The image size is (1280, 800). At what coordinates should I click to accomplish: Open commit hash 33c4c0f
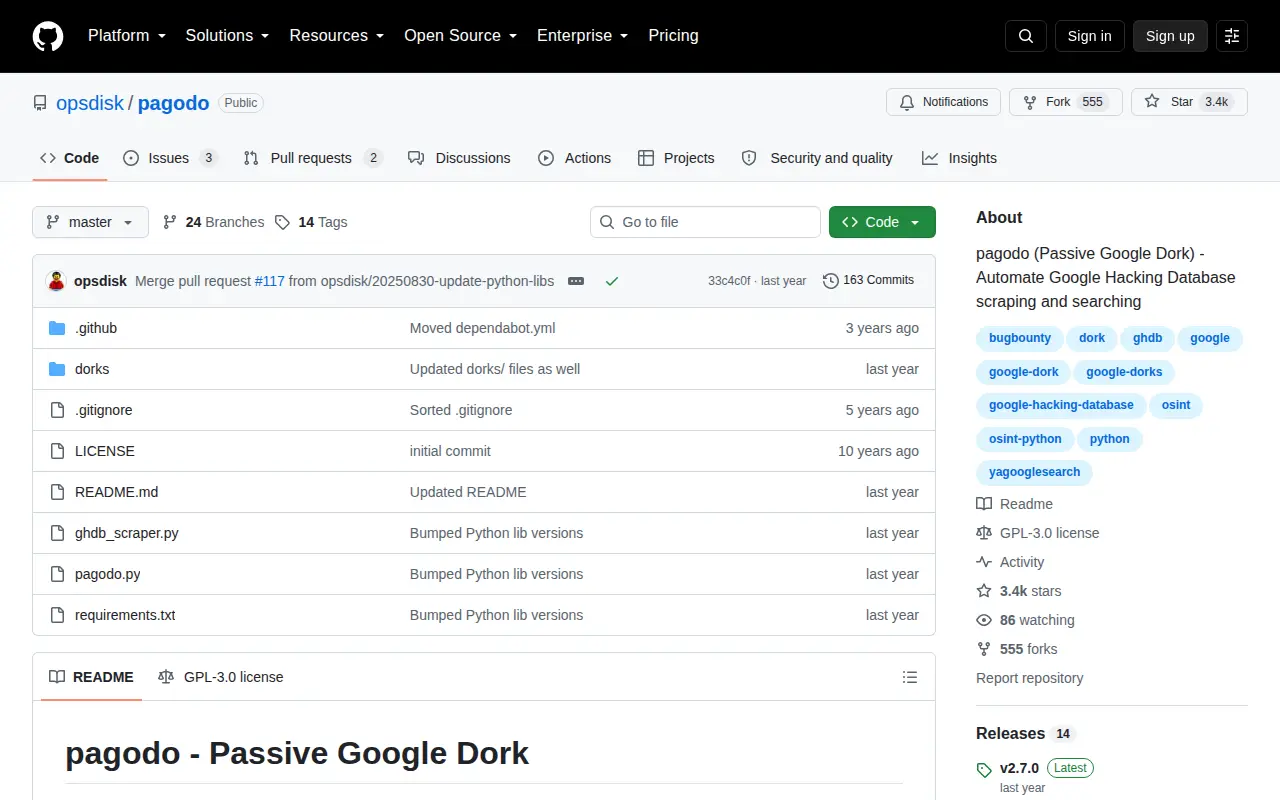pyautogui.click(x=729, y=281)
